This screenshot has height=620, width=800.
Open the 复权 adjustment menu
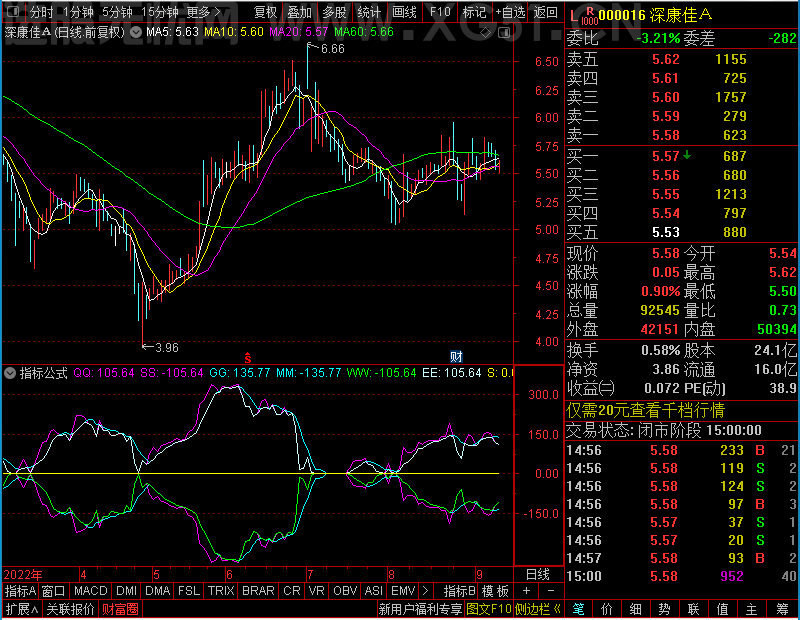pos(265,11)
